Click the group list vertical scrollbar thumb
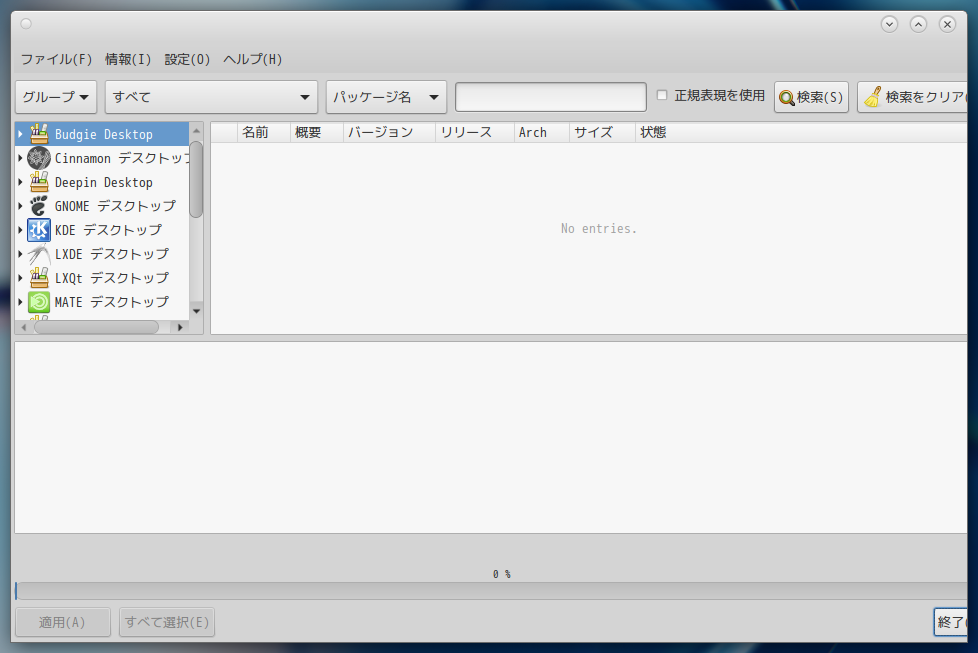Image resolution: width=978 pixels, height=653 pixels. 196,180
